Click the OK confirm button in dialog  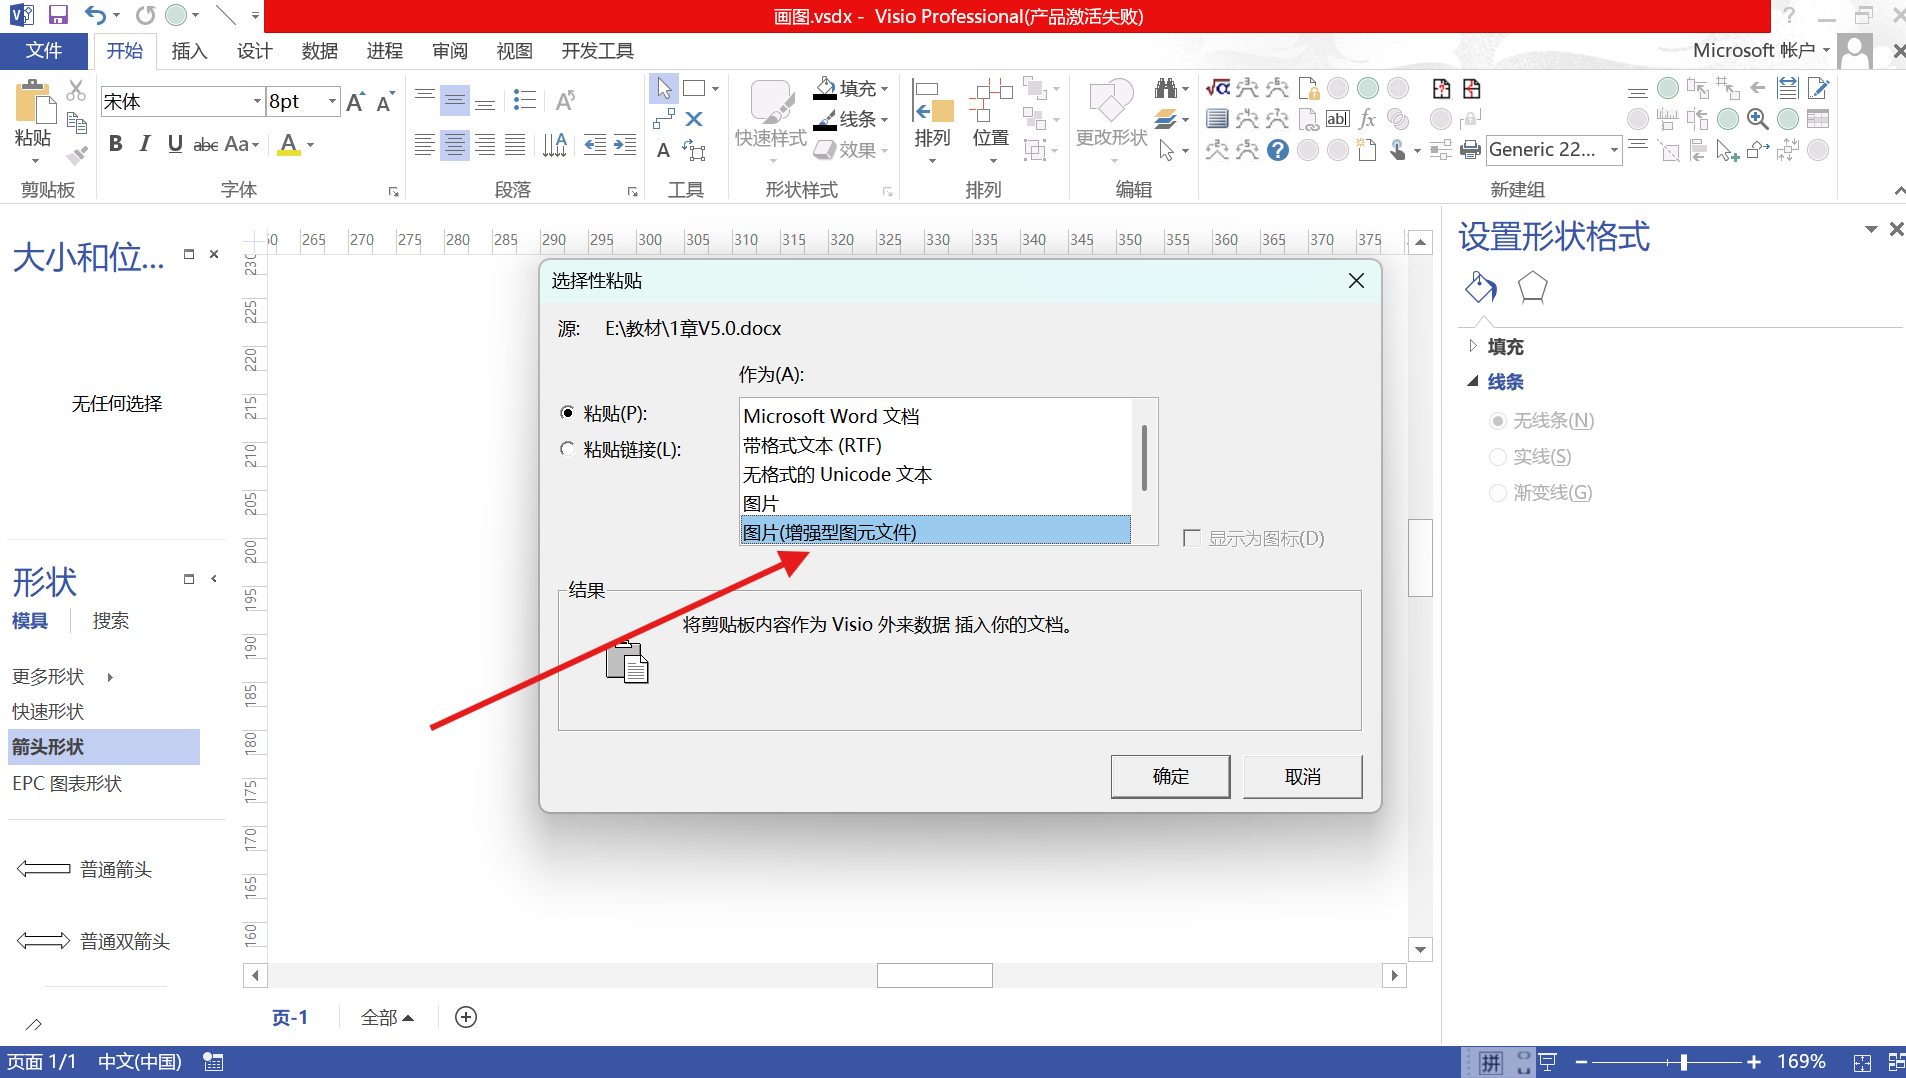tap(1170, 777)
